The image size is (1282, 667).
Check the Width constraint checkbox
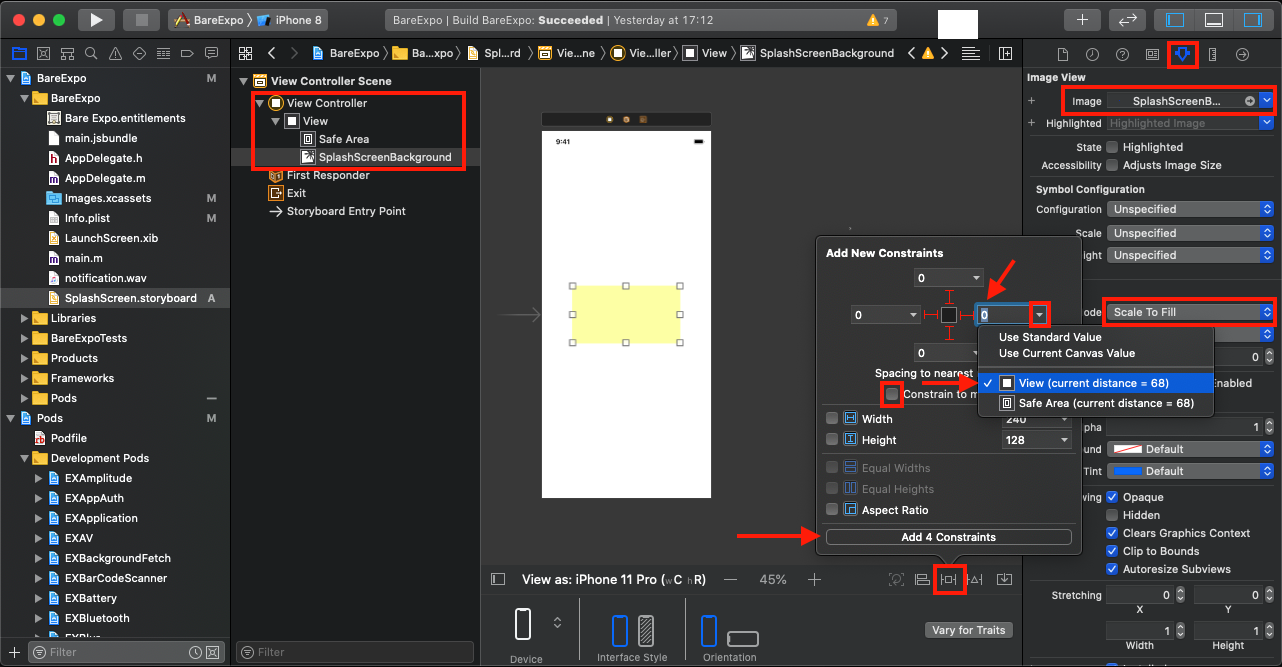click(832, 419)
